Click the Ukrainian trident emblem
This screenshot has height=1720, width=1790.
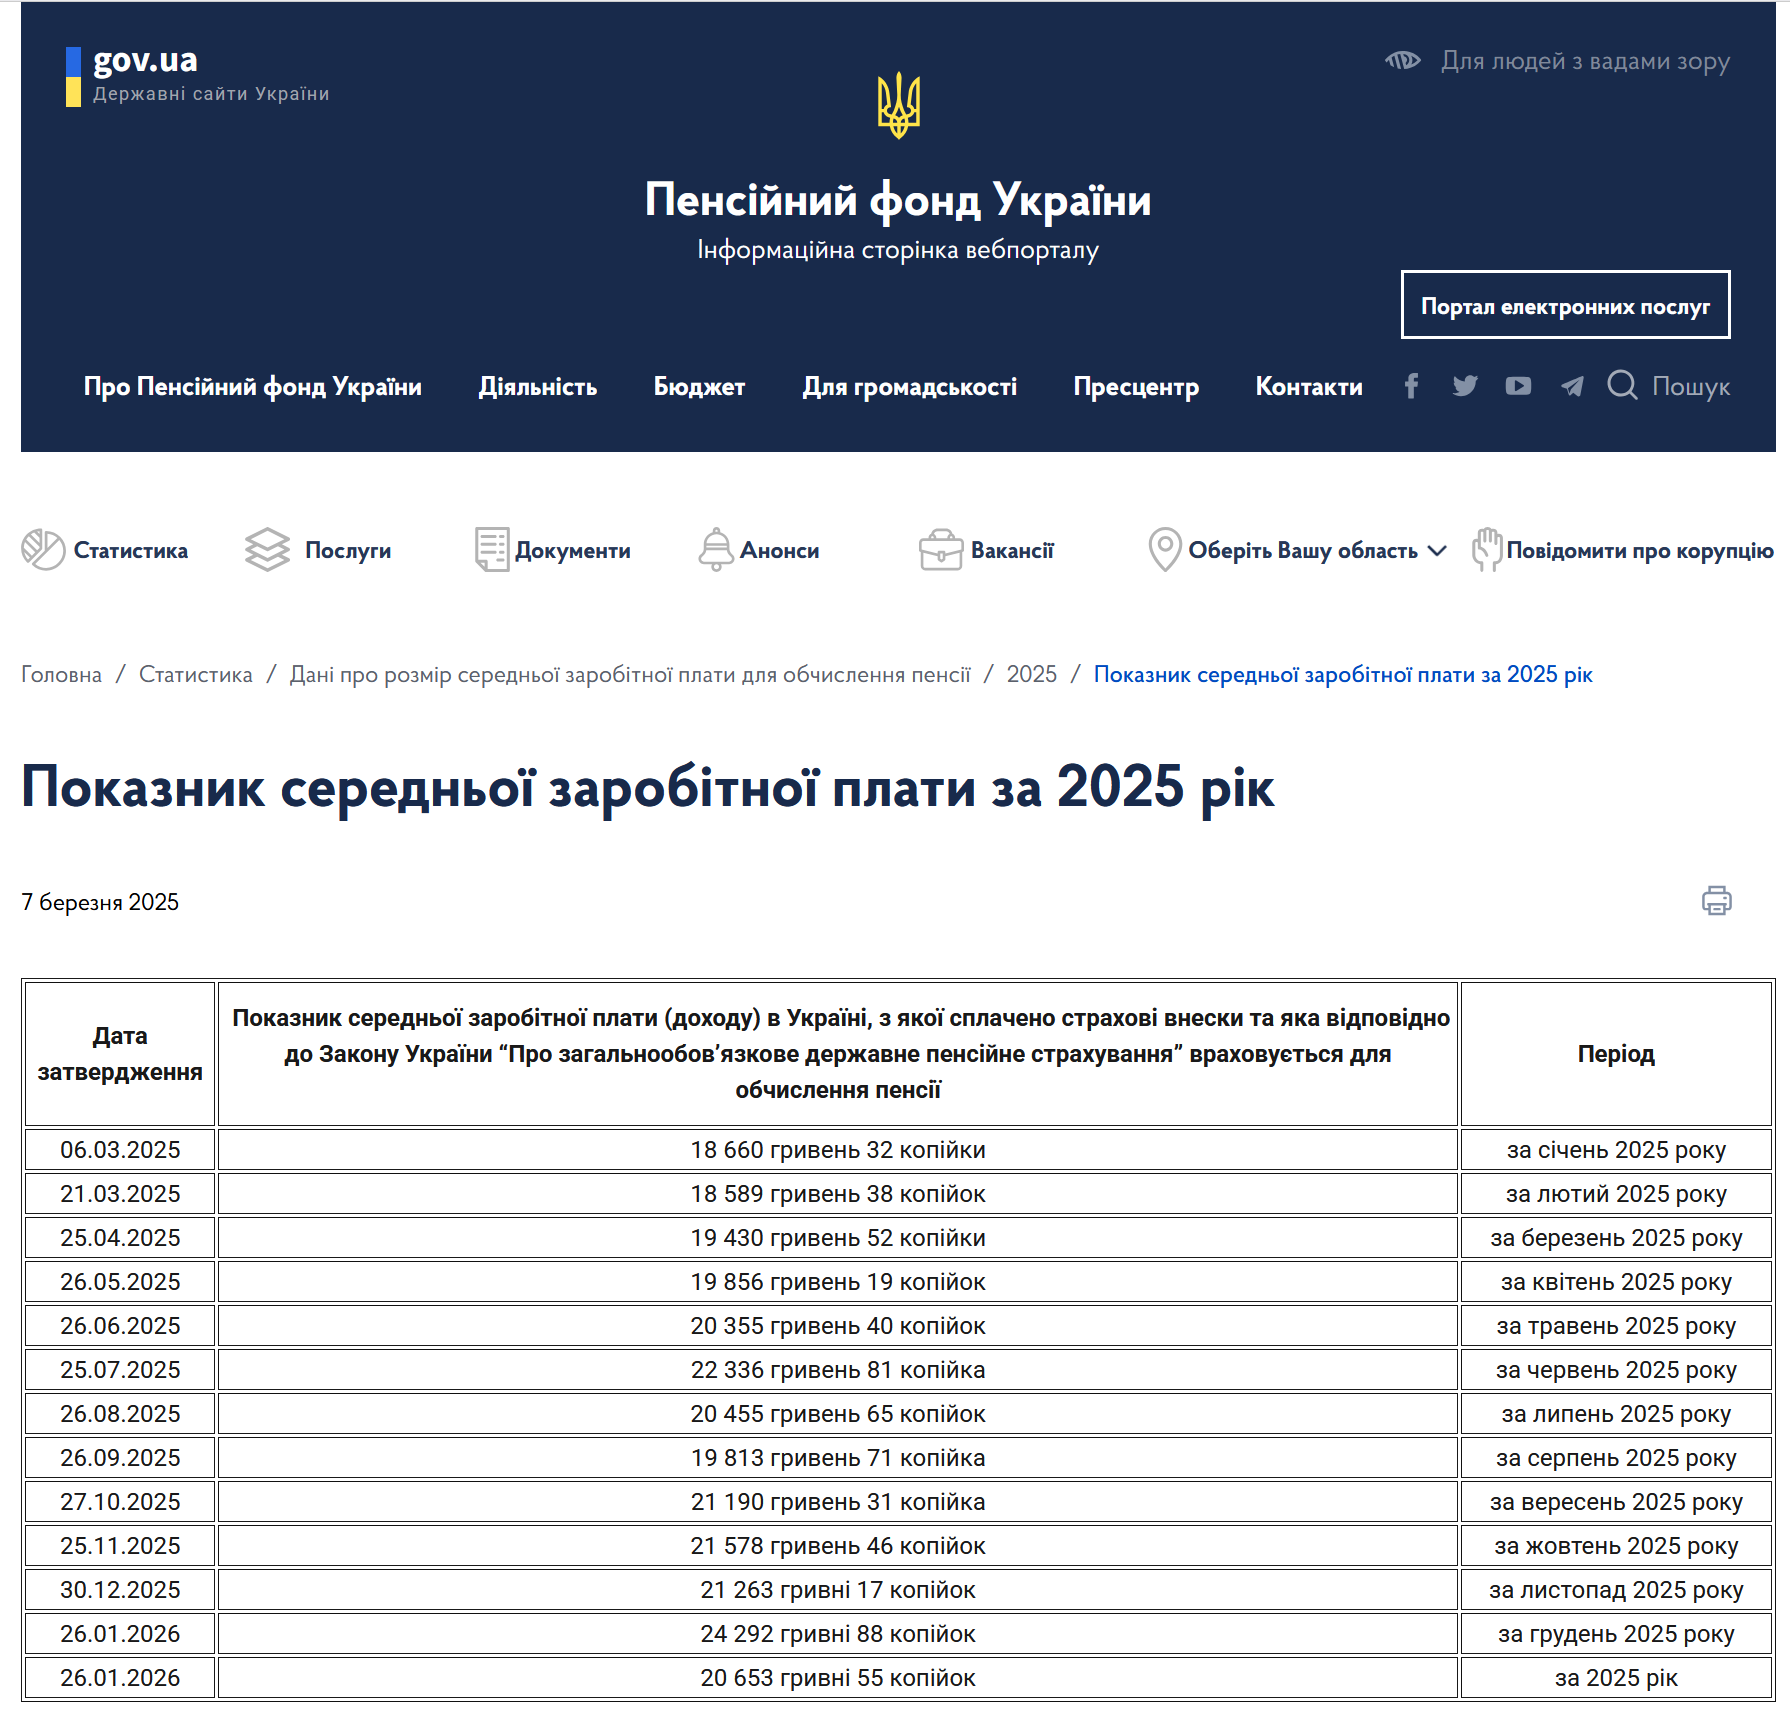898,105
